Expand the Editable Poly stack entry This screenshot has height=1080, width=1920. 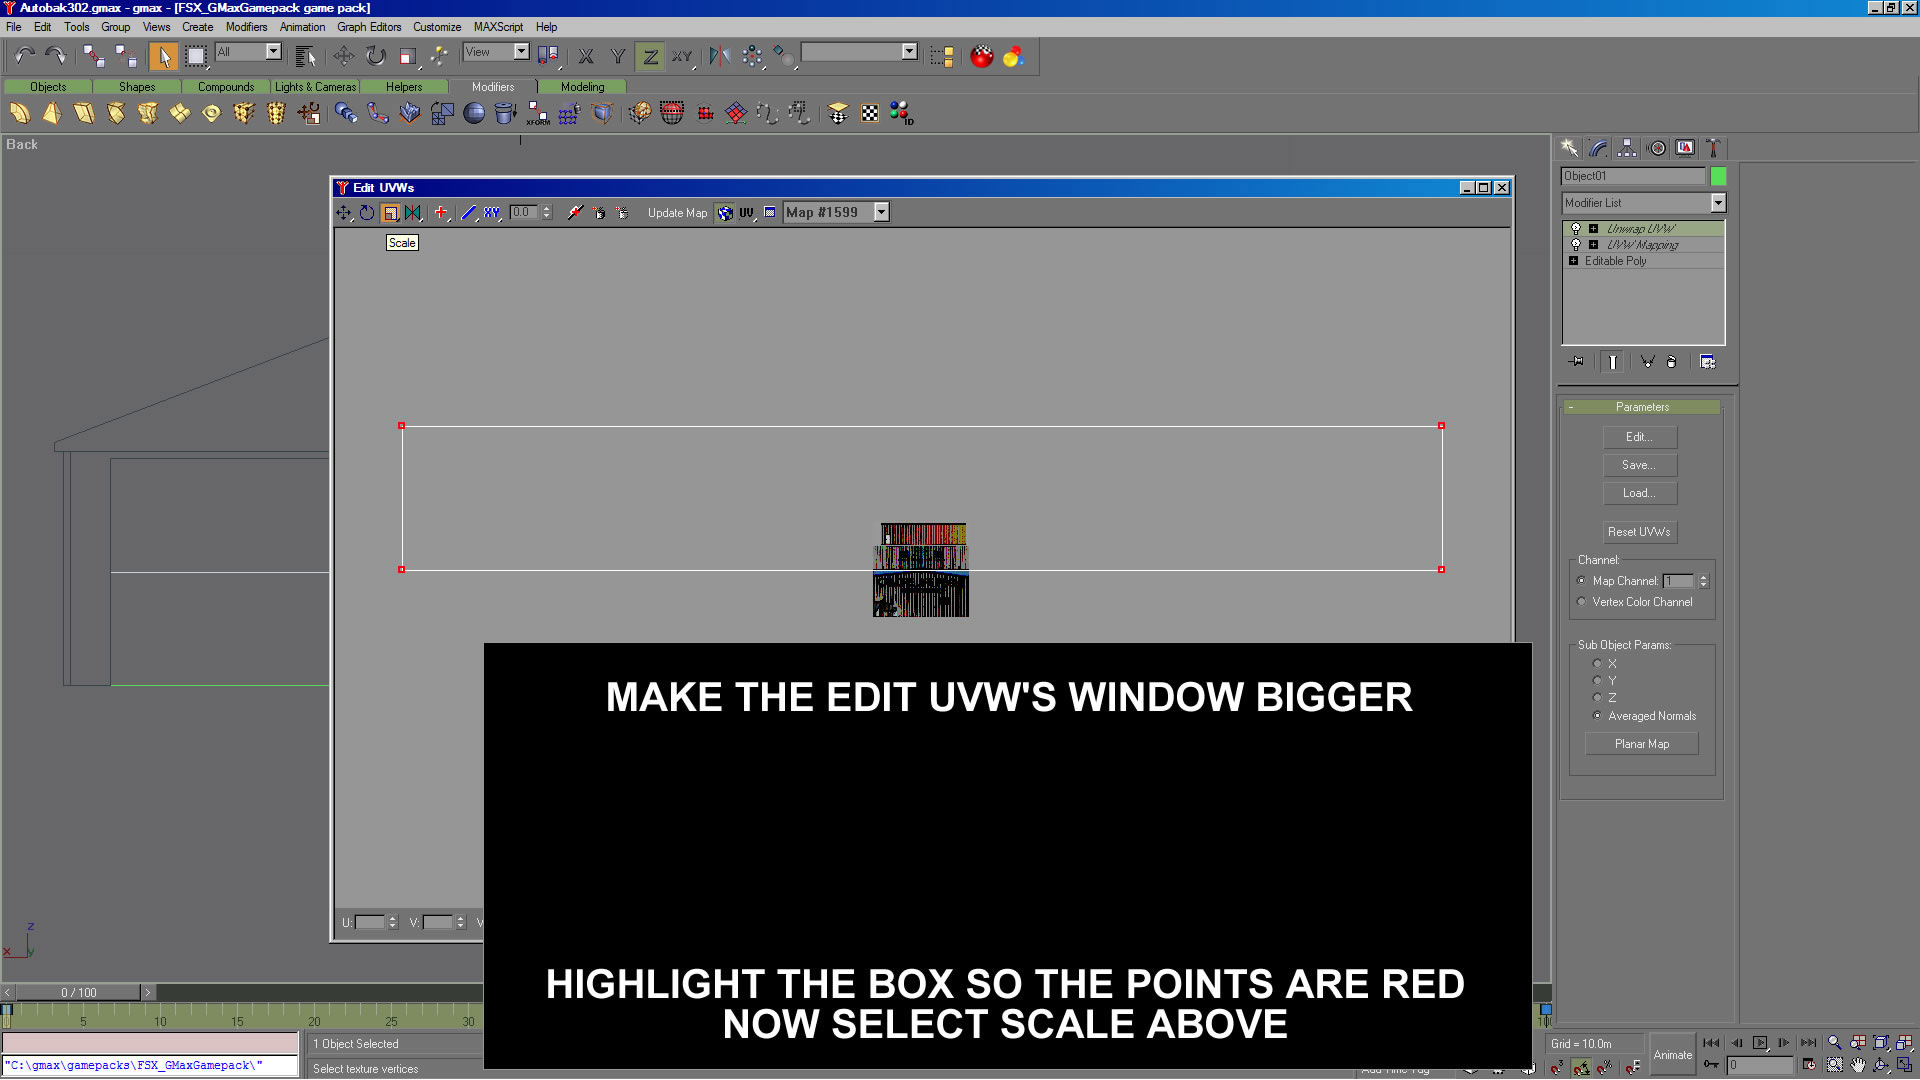[x=1574, y=261]
